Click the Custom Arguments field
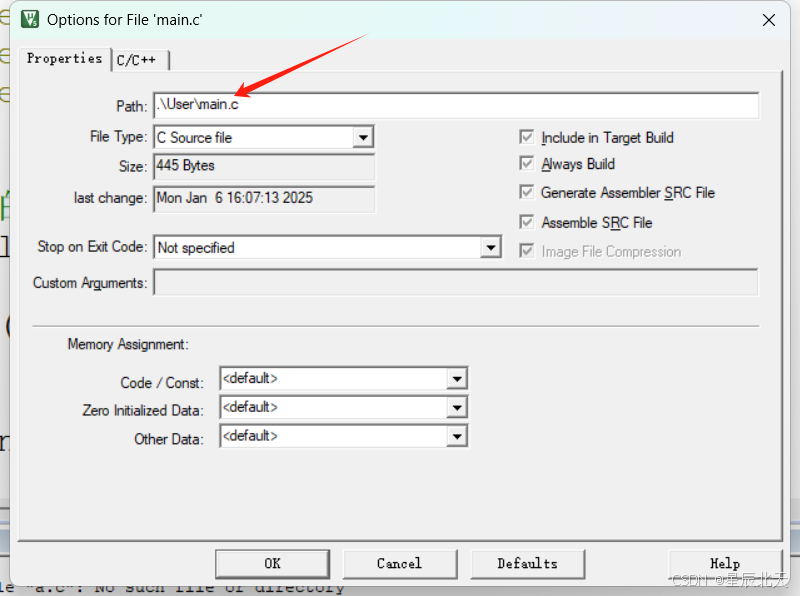800x596 pixels. pyautogui.click(x=456, y=283)
